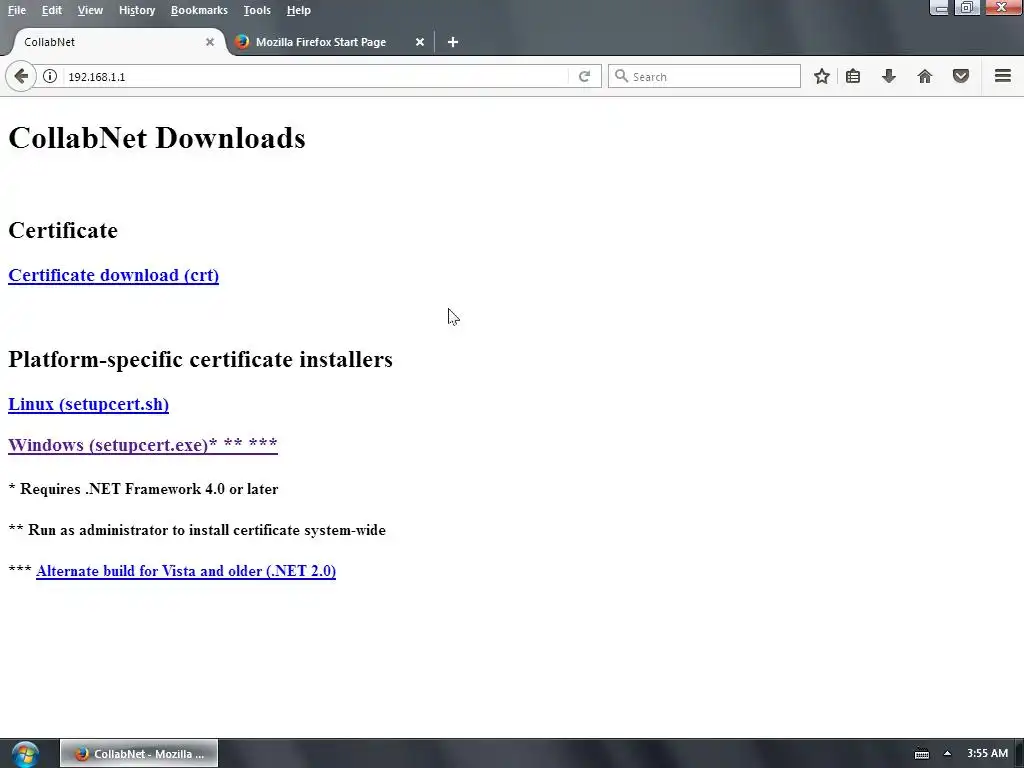
Task: Open the site information icon in address bar
Action: 50,76
